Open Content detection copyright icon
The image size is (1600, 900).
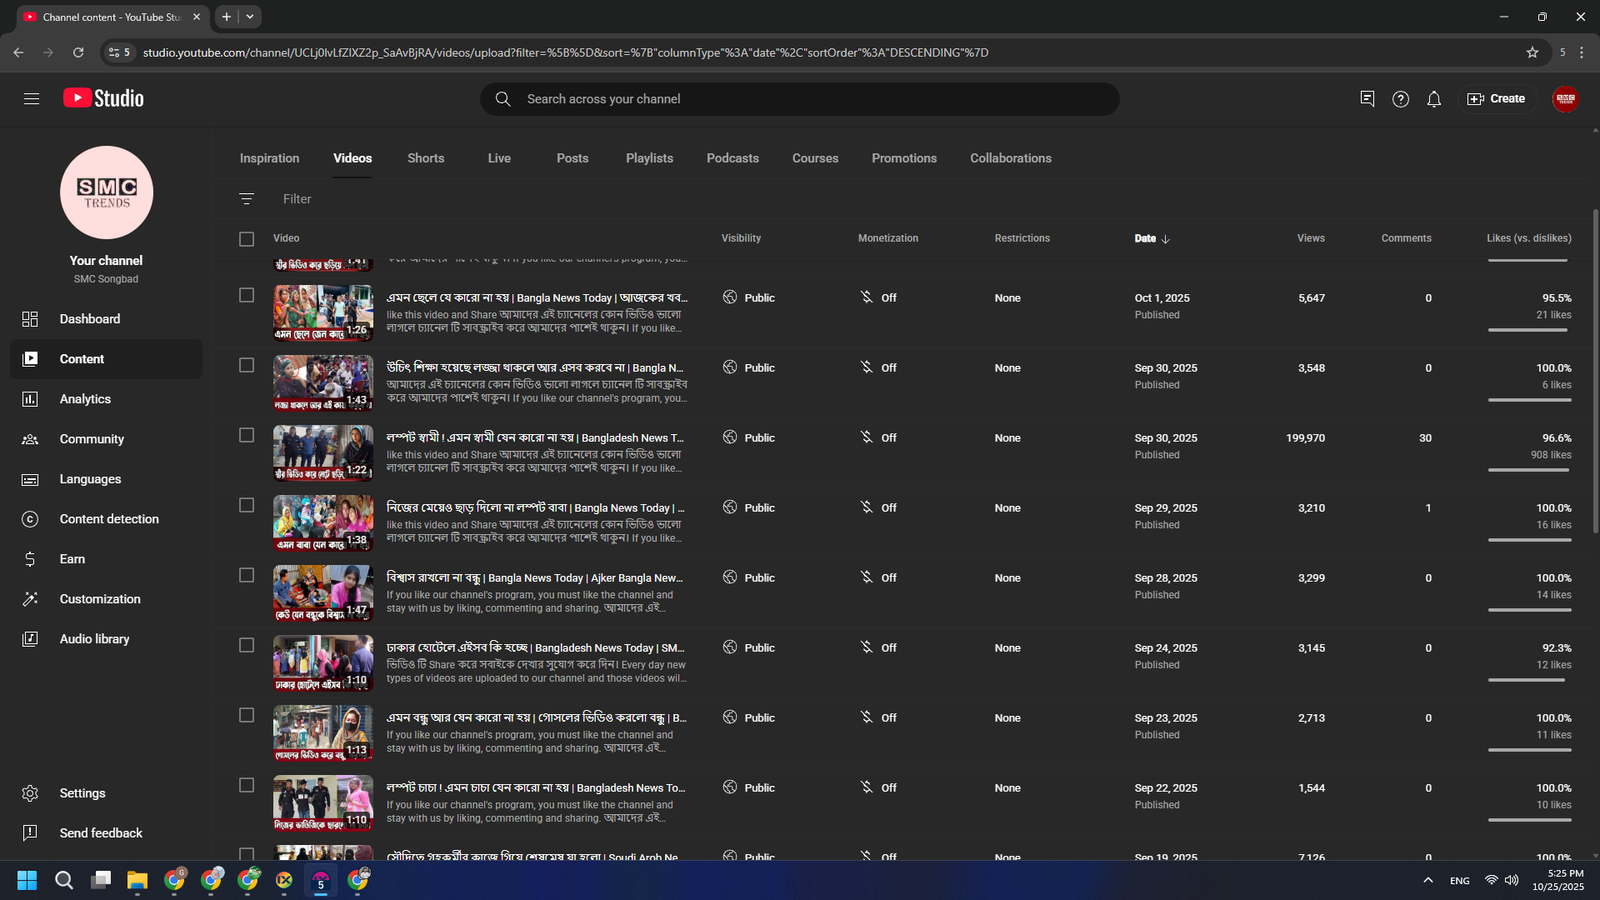coord(30,519)
